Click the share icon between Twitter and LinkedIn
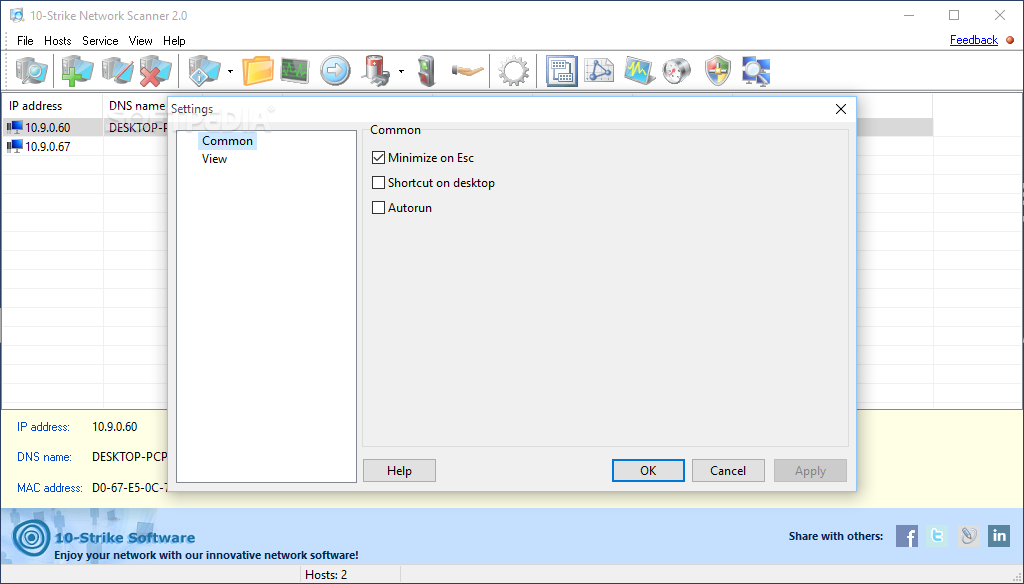The image size is (1024, 584). (x=968, y=536)
